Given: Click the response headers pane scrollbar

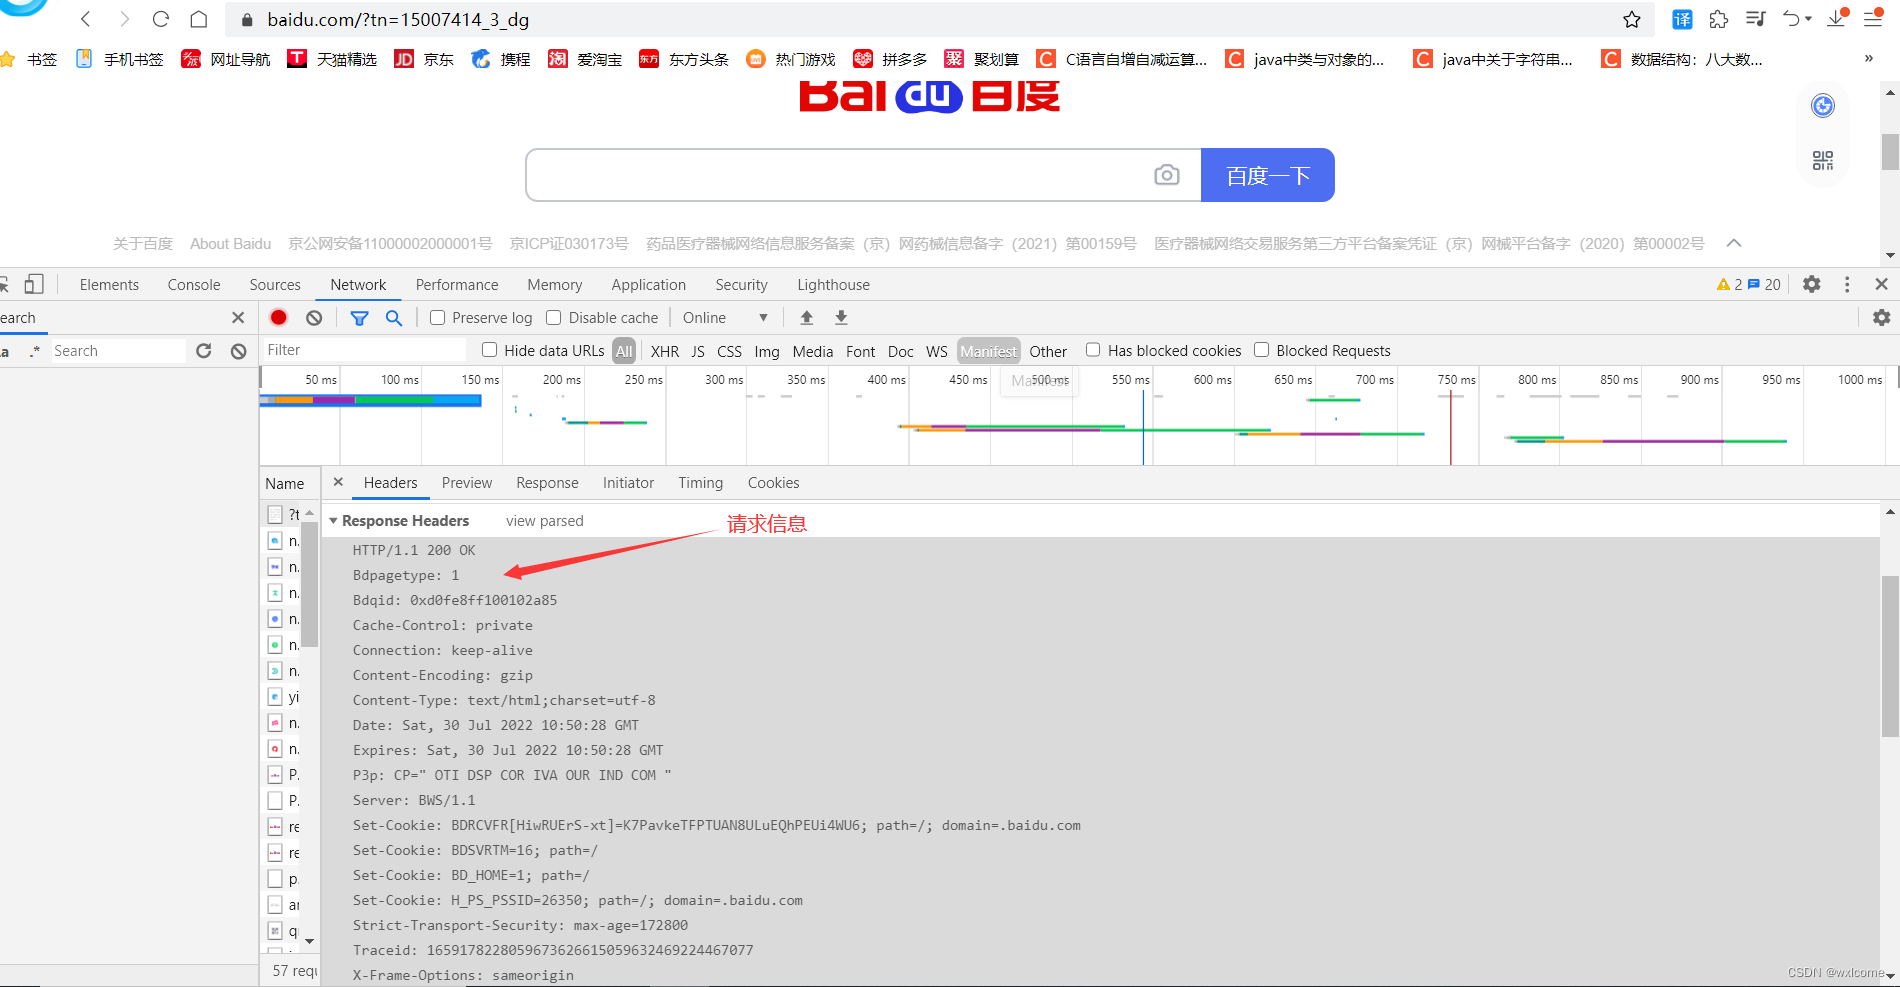Looking at the screenshot, I should pos(1890,656).
